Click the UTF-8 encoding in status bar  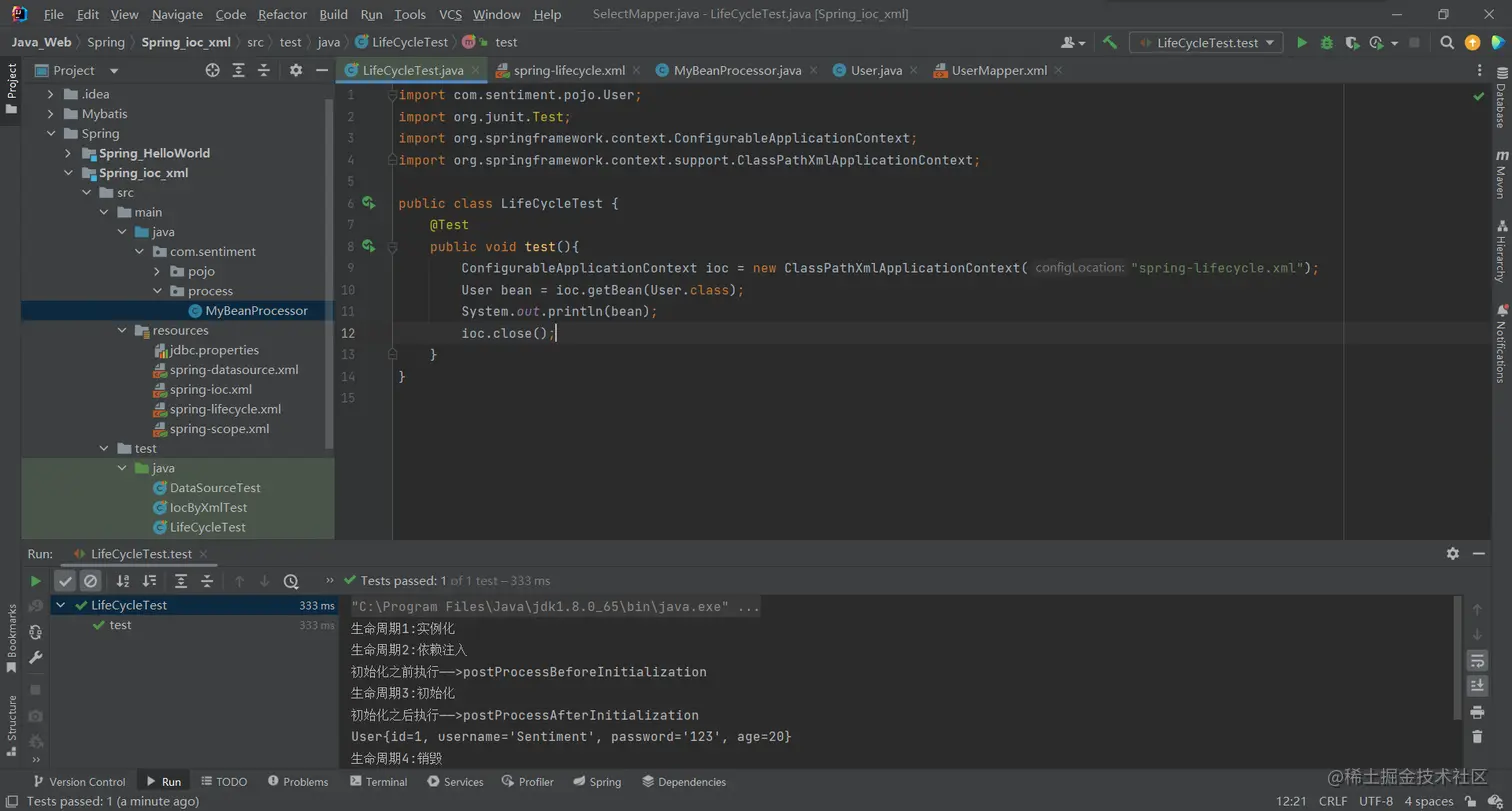1376,801
